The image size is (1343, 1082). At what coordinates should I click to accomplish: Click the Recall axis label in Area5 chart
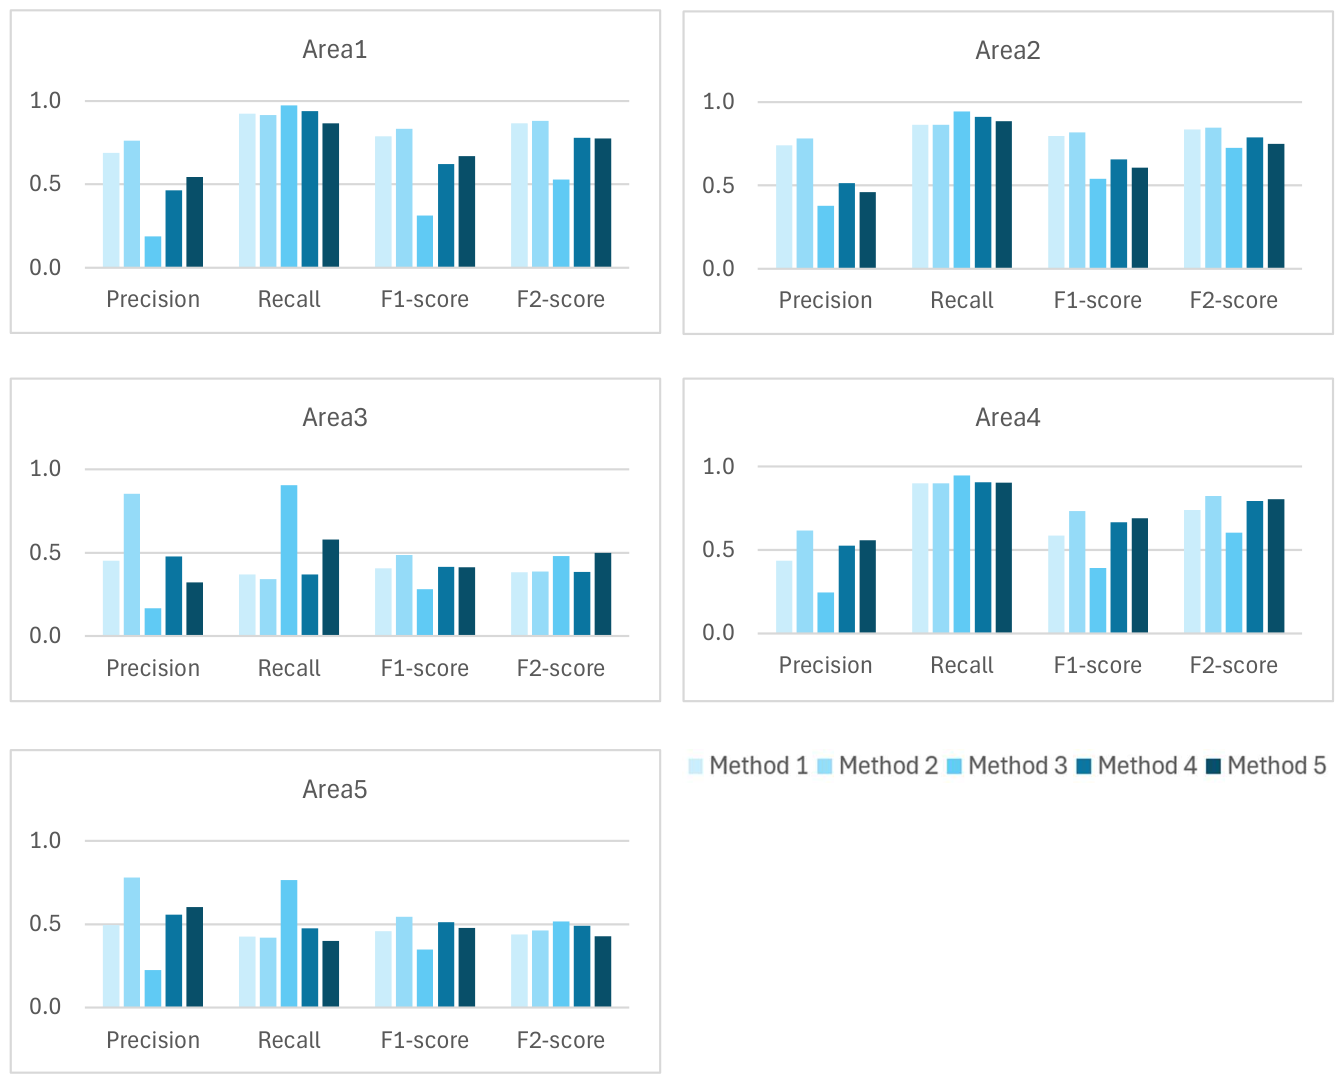[x=289, y=1041]
